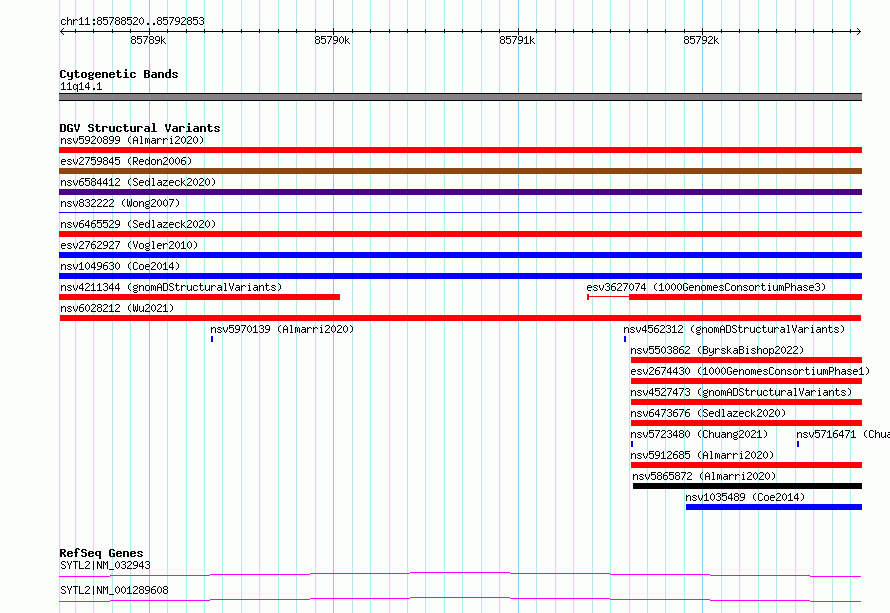Select the esv2762927 (Vogler2010) blue bar
890x613 pixels.
[x=460, y=255]
